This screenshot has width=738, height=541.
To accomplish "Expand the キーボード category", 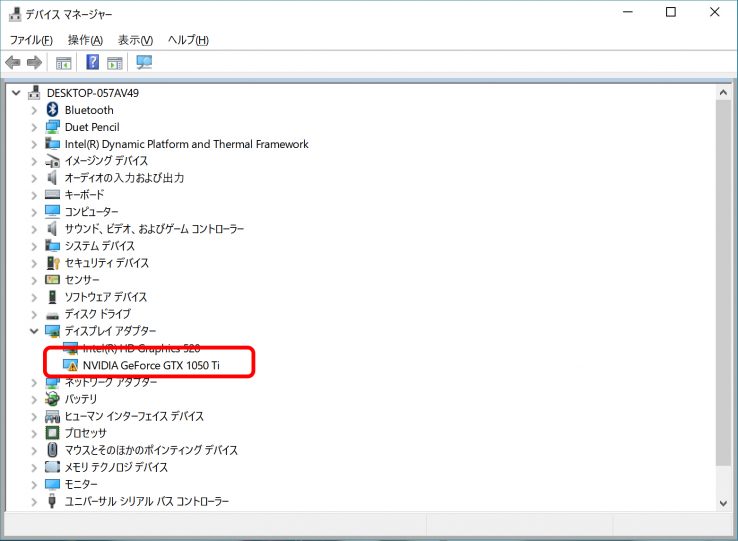I will click(34, 195).
